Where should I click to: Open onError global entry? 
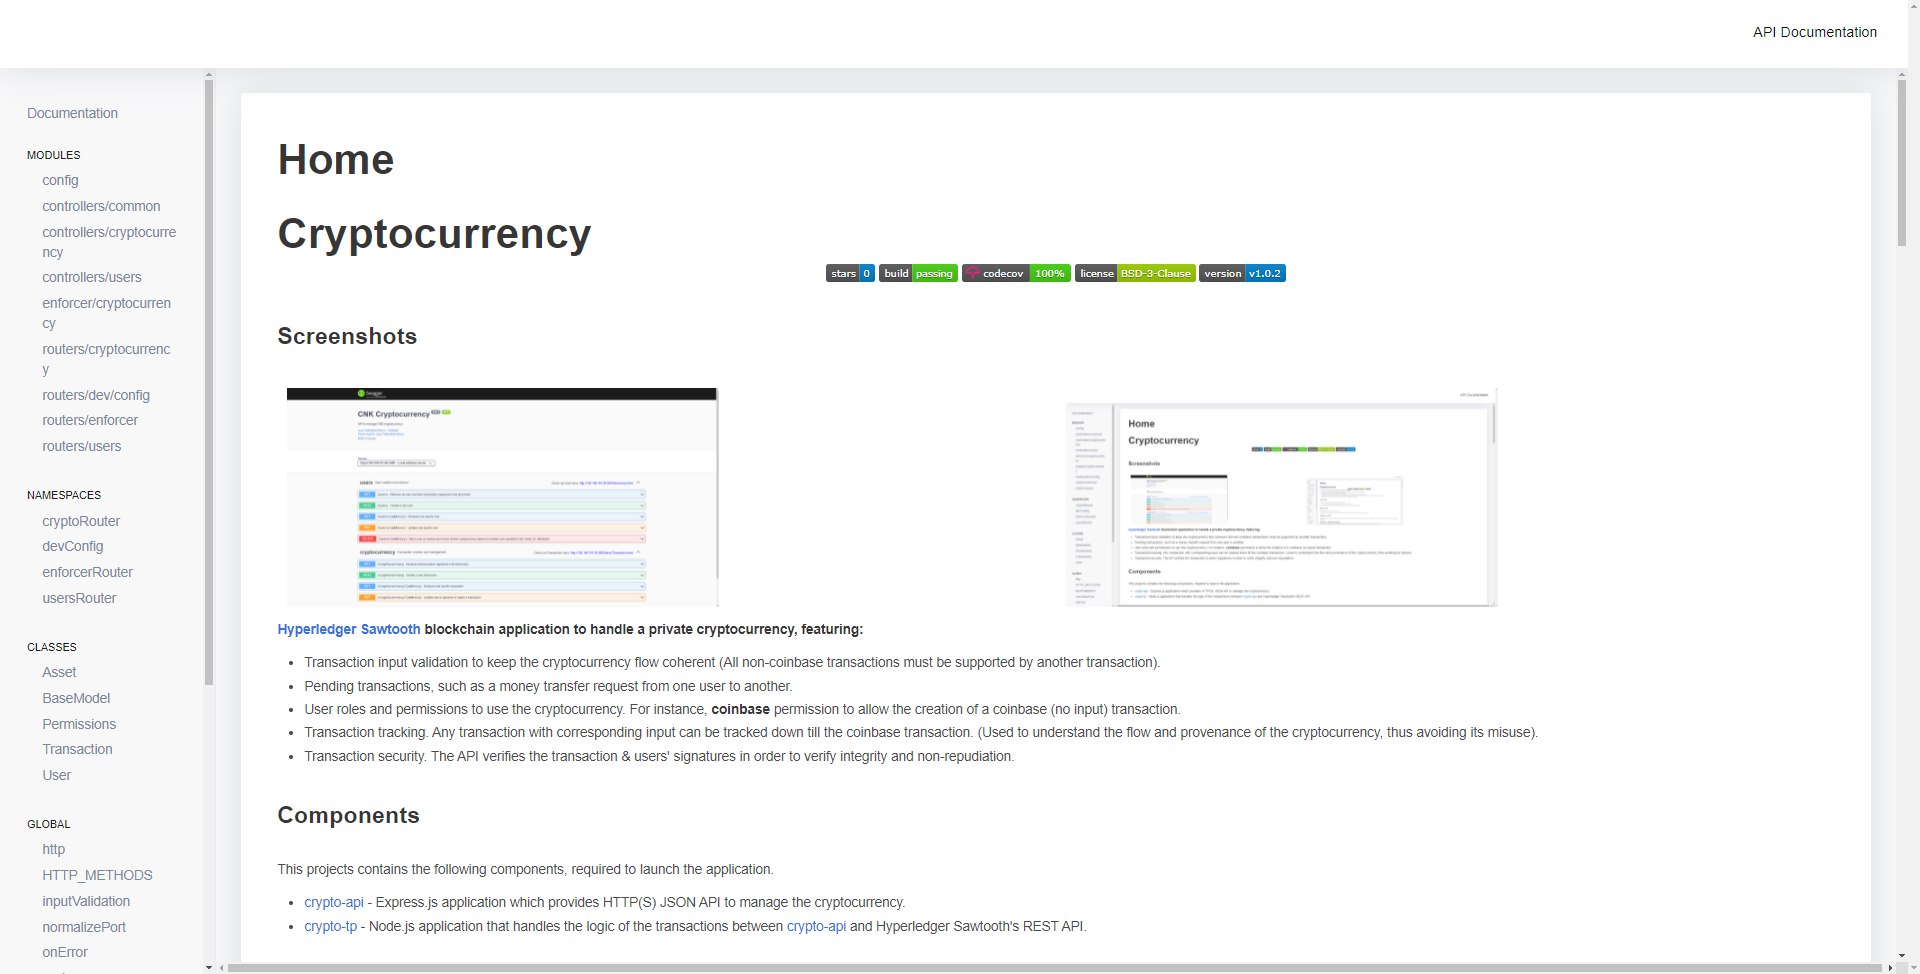65,952
